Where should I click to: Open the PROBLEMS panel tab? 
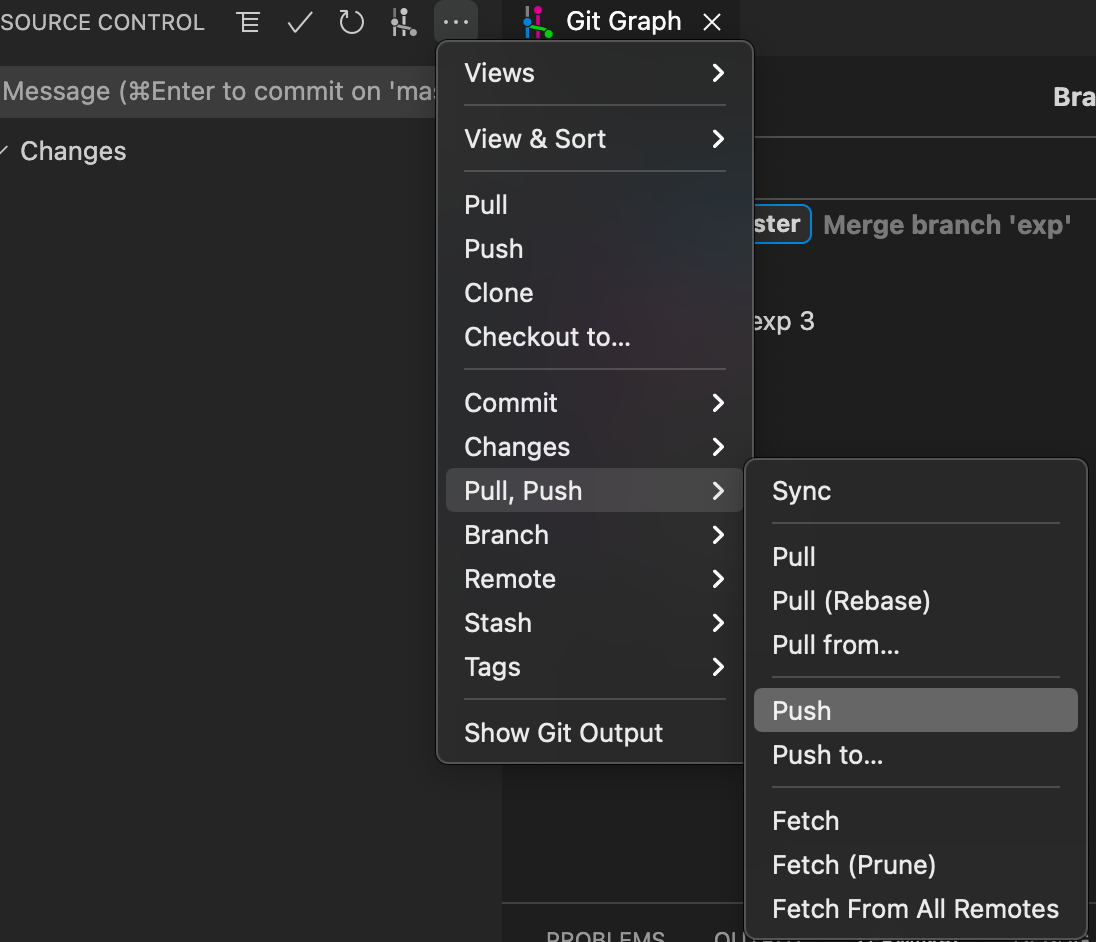(x=605, y=935)
